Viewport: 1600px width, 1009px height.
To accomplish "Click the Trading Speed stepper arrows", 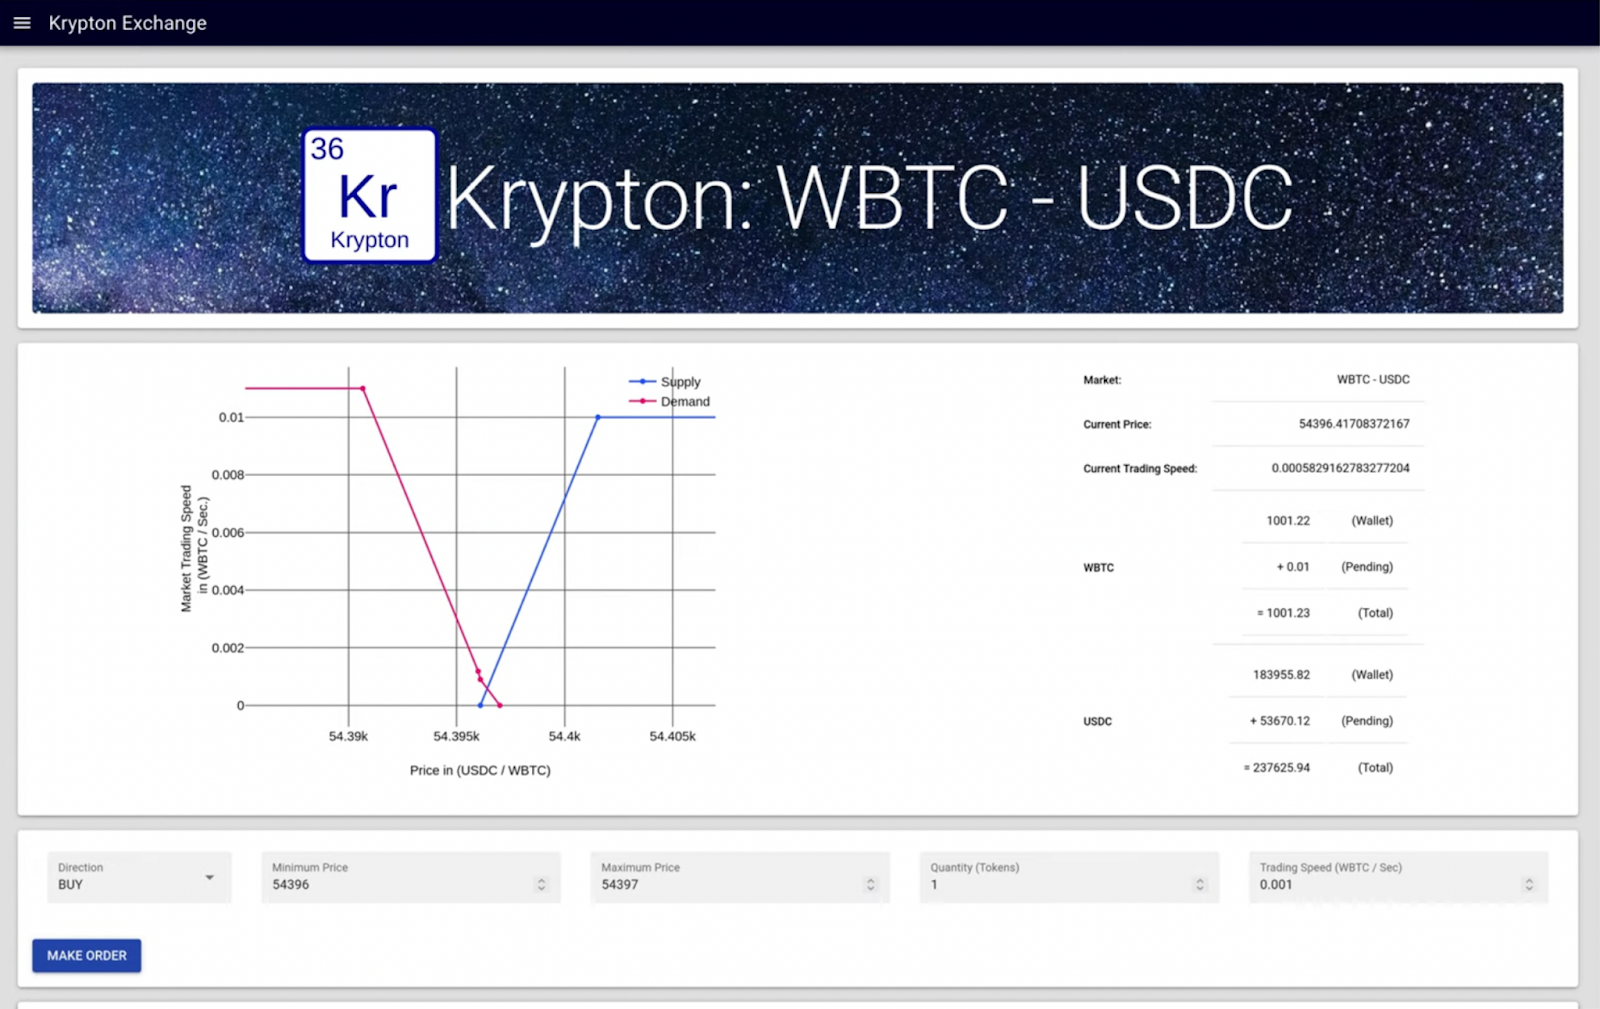I will point(1529,885).
